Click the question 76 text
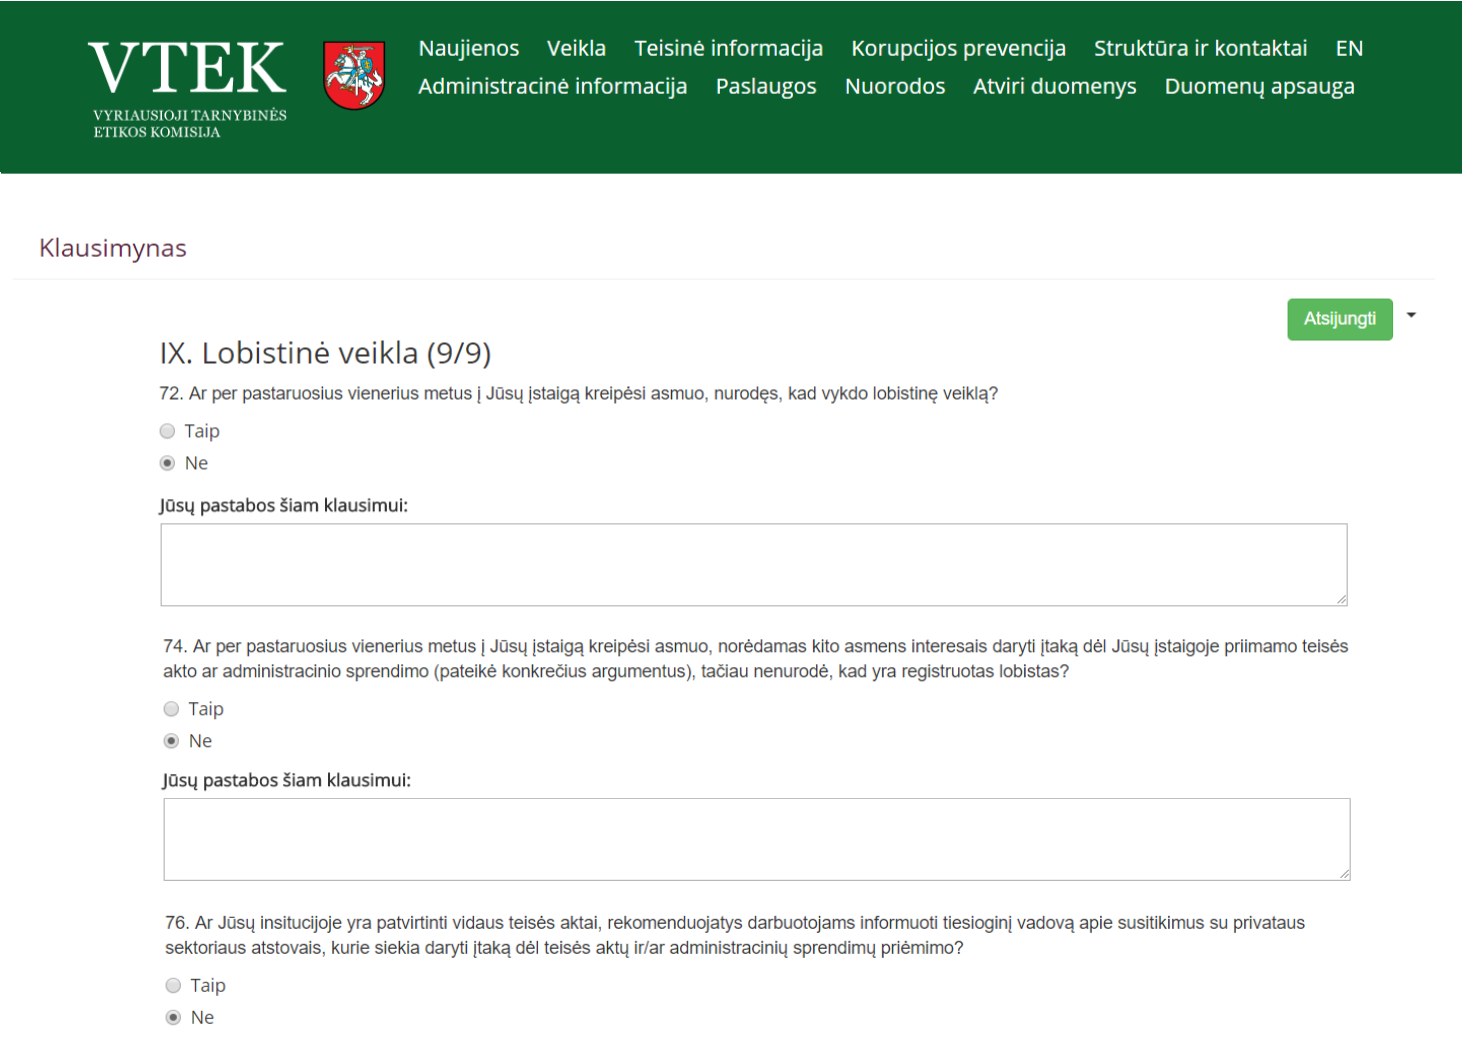The height and width of the screenshot is (1060, 1462). coord(735,935)
